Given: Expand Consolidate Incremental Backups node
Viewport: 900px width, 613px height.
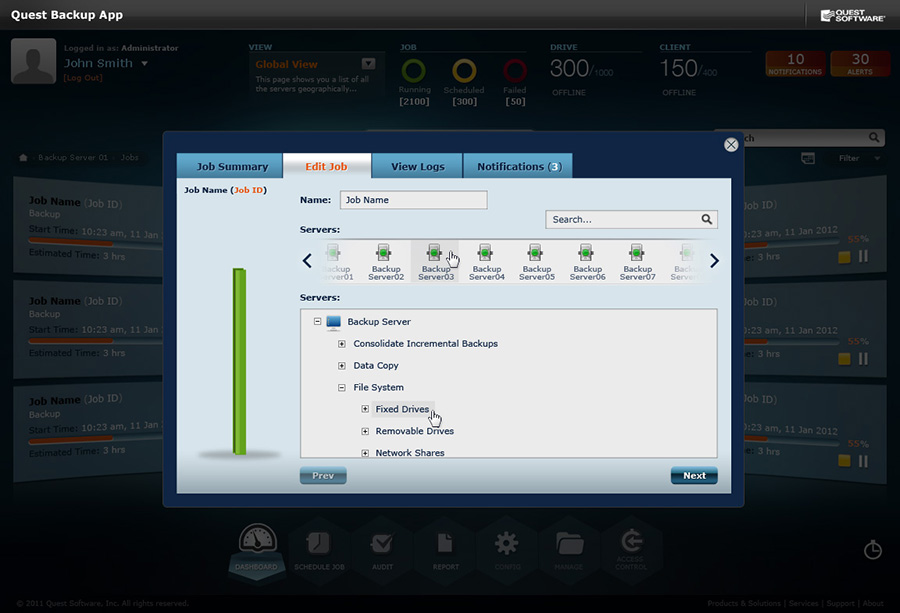Looking at the screenshot, I should click(342, 344).
